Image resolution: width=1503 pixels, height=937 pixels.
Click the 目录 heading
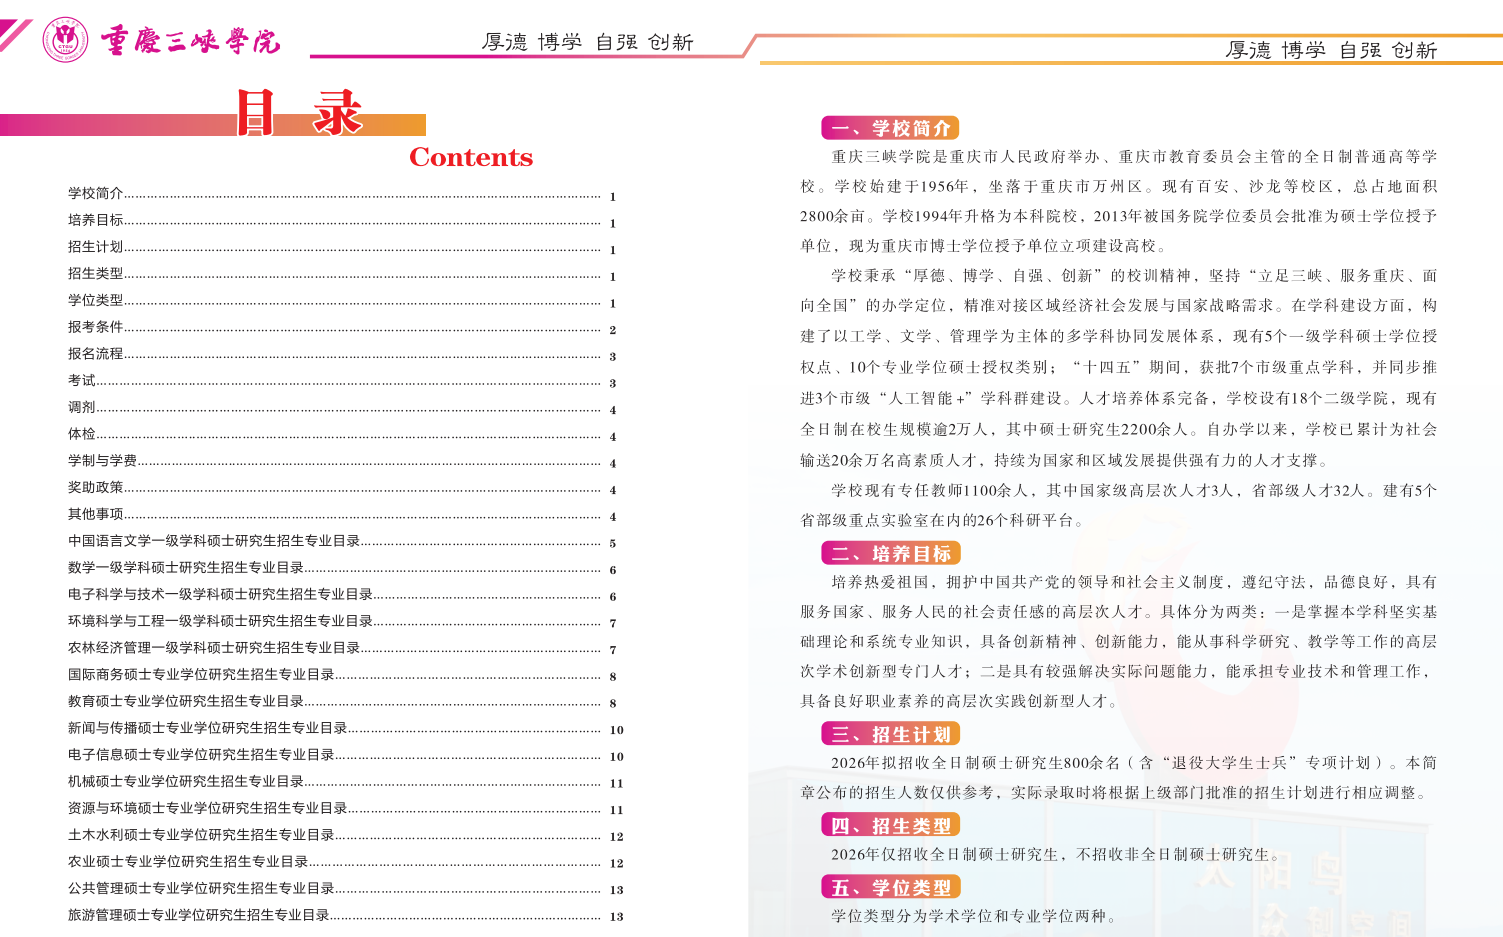point(299,112)
